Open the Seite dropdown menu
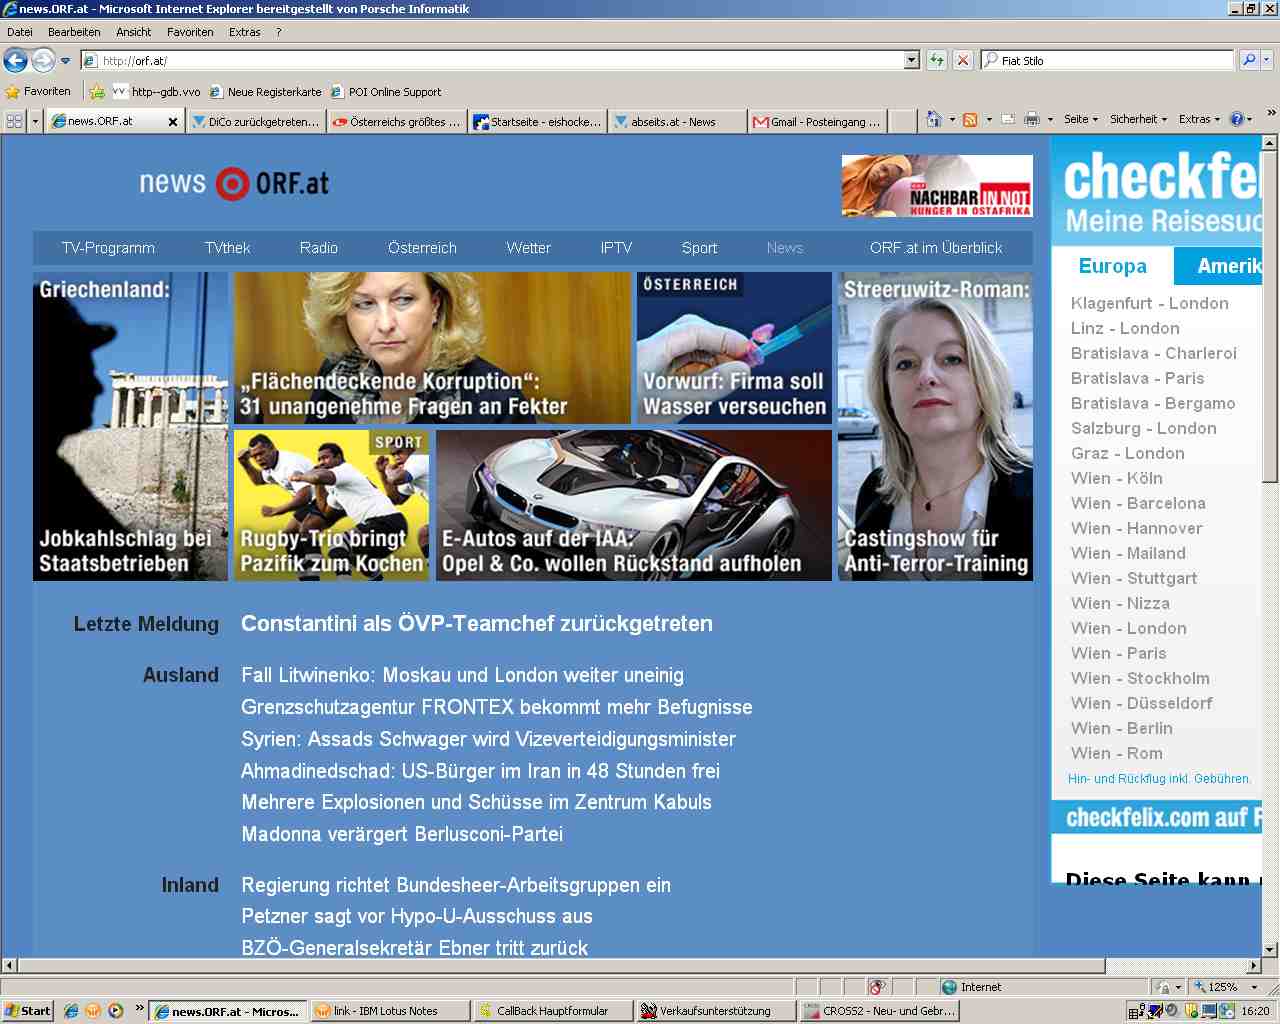Screen dimensions: 1280x1024 [x=1081, y=119]
